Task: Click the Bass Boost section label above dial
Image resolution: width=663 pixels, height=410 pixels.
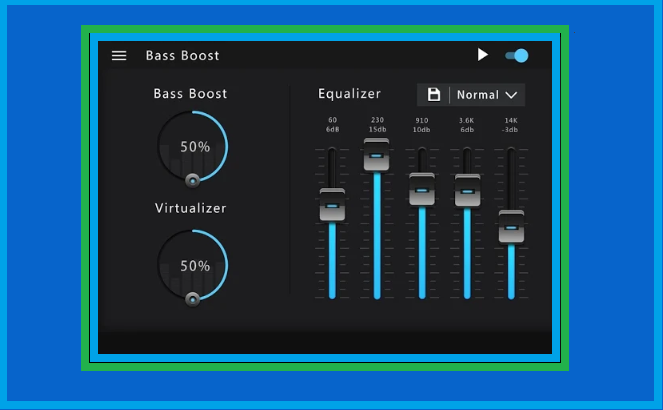Action: click(190, 93)
